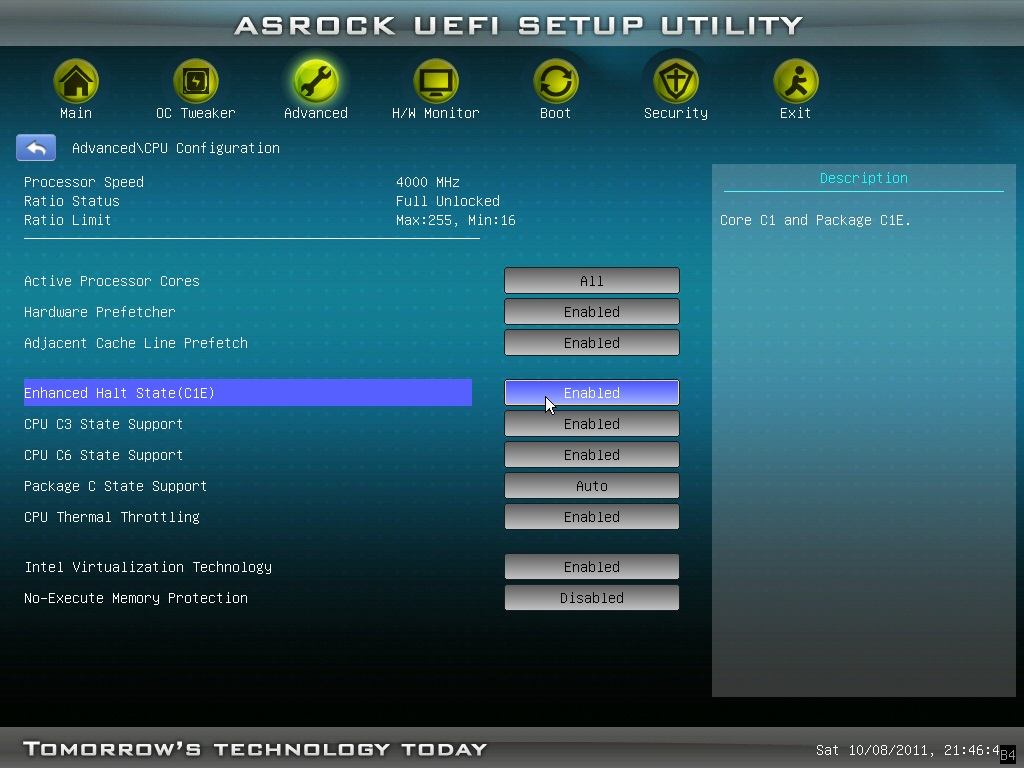The width and height of the screenshot is (1024, 768).
Task: Click the Ratio Limit Max:255, Min:16 value
Action: tap(456, 220)
